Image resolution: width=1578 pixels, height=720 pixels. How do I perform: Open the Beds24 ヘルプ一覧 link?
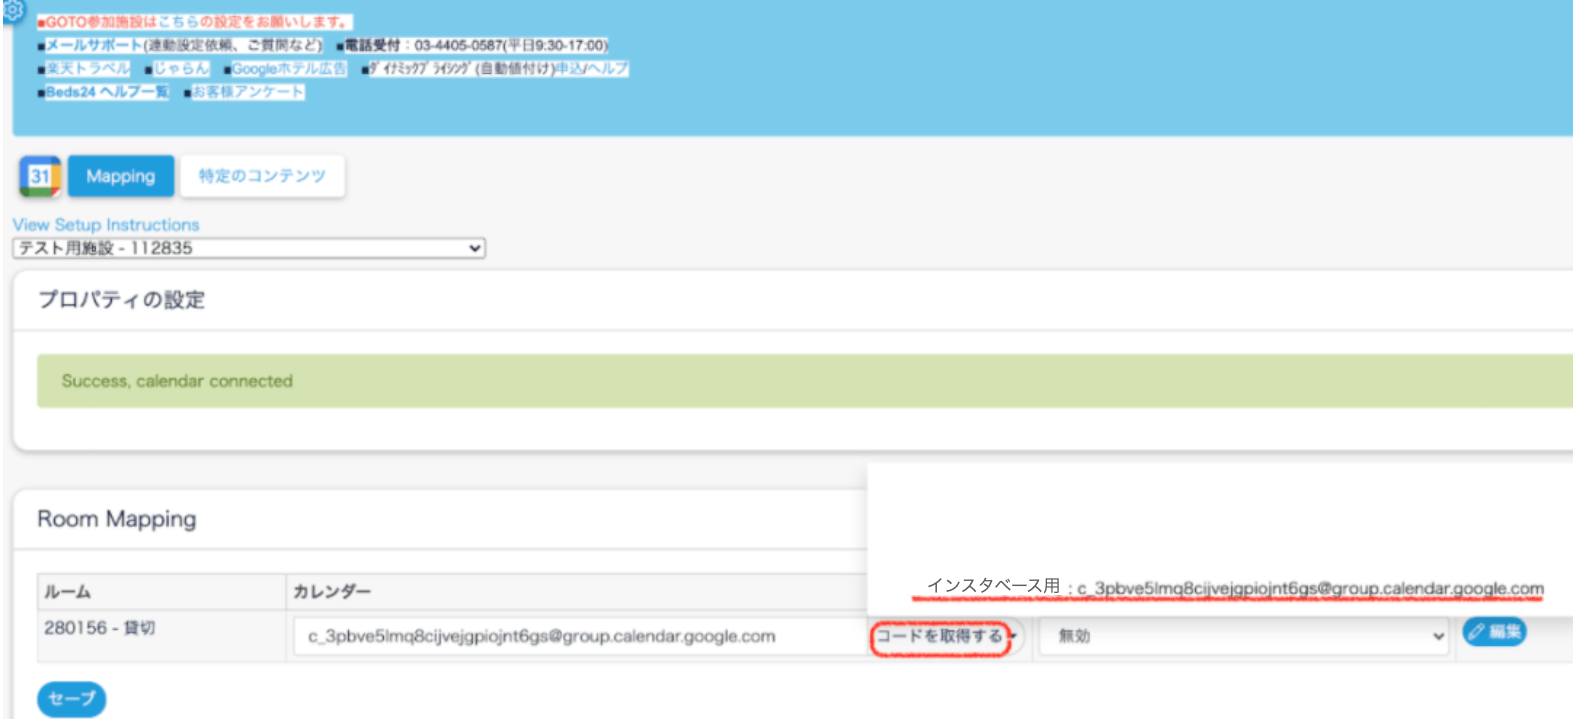pyautogui.click(x=107, y=92)
